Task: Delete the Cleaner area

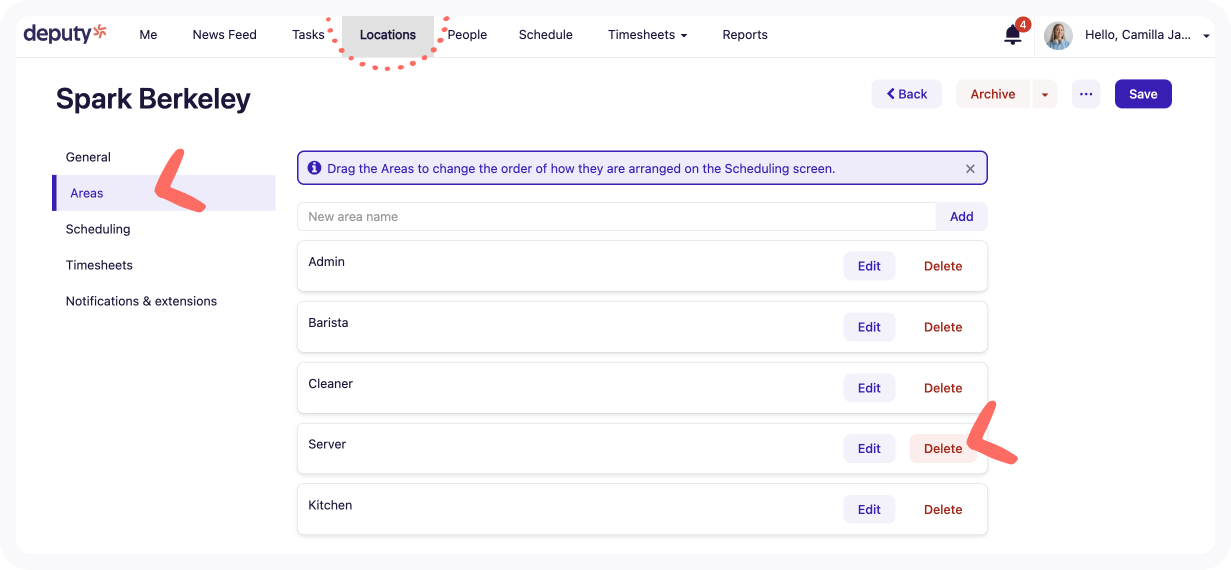Action: click(943, 388)
